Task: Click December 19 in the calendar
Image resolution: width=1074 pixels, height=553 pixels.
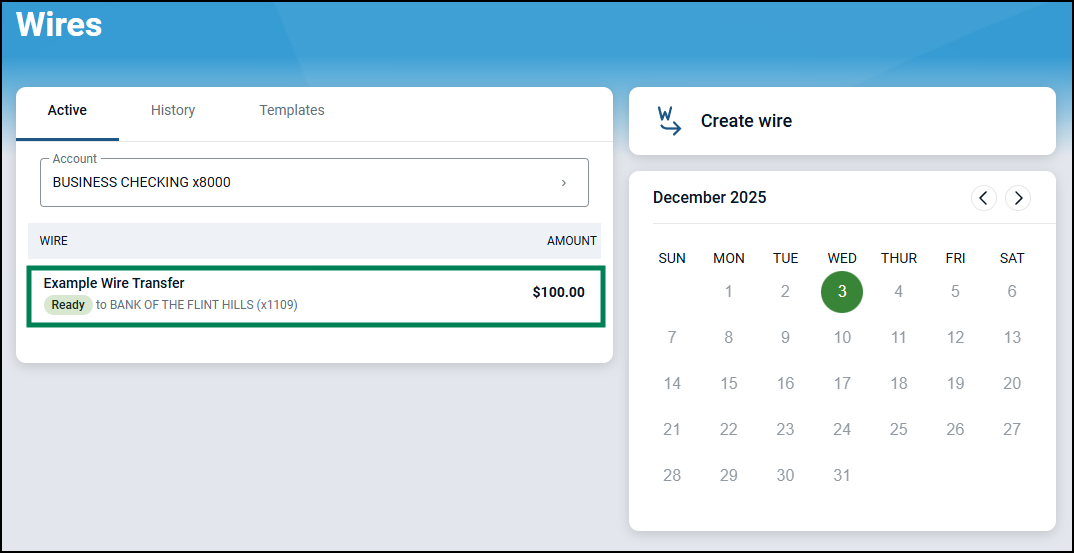Action: tap(955, 383)
